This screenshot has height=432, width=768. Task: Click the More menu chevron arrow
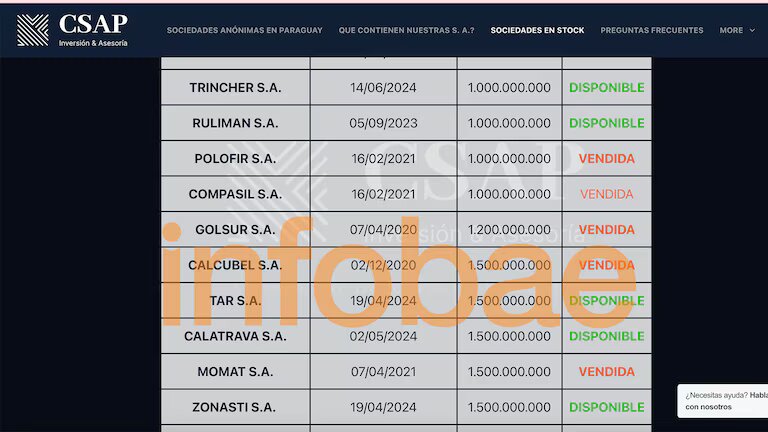pyautogui.click(x=752, y=30)
